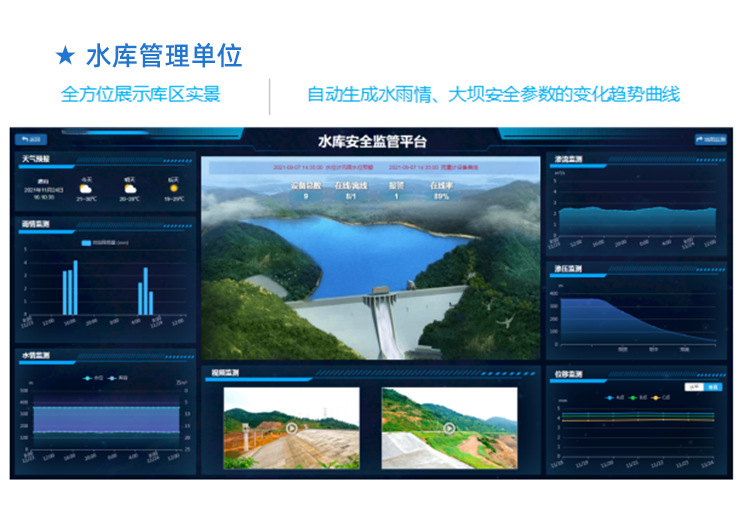Play the left dam crest video
This screenshot has height=519, width=750.
click(x=291, y=428)
